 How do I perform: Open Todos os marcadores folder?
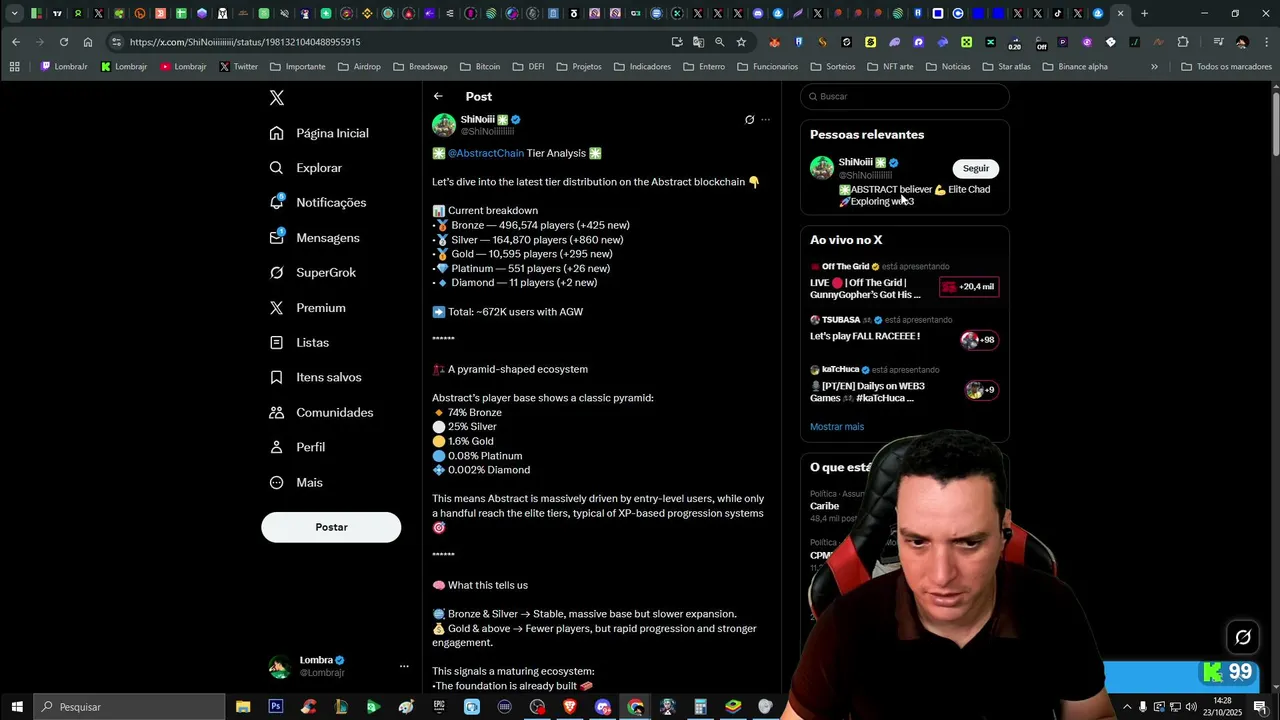click(1226, 67)
